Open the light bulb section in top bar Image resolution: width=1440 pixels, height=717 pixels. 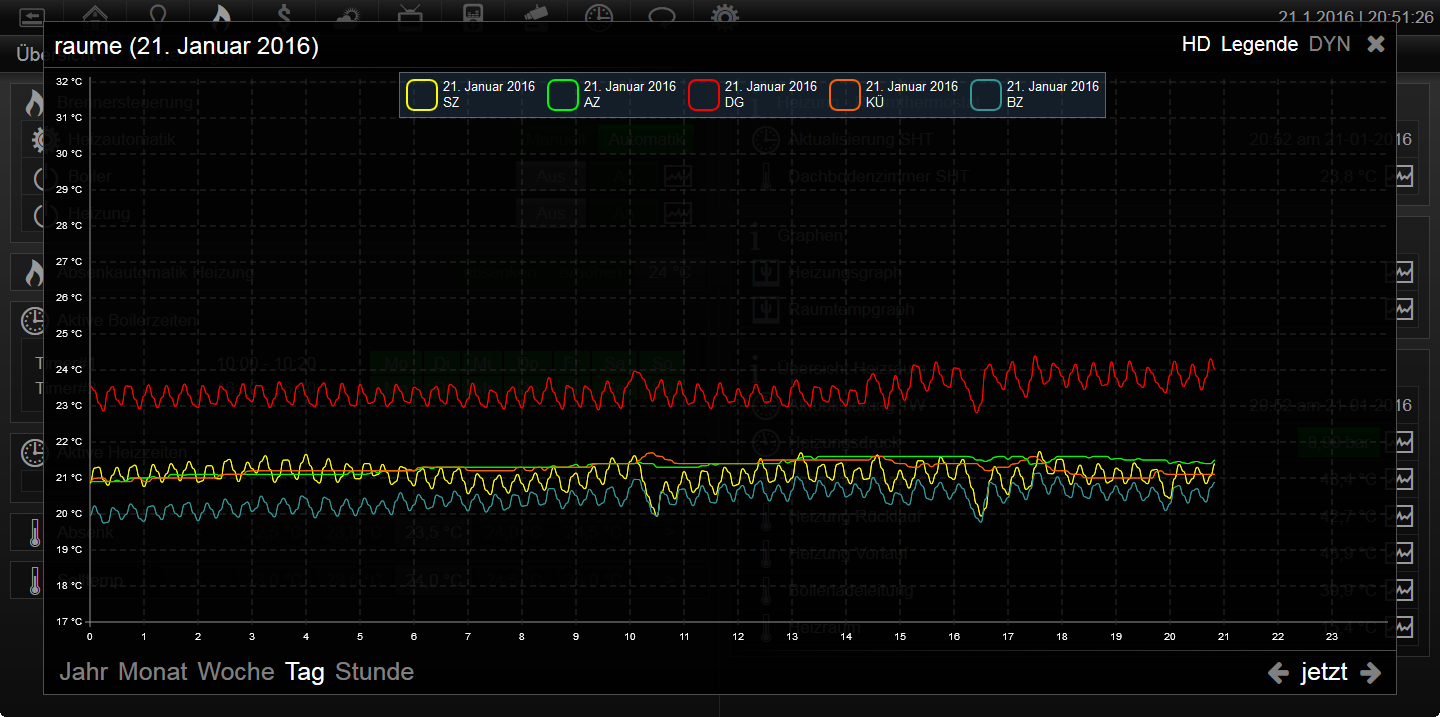(158, 13)
